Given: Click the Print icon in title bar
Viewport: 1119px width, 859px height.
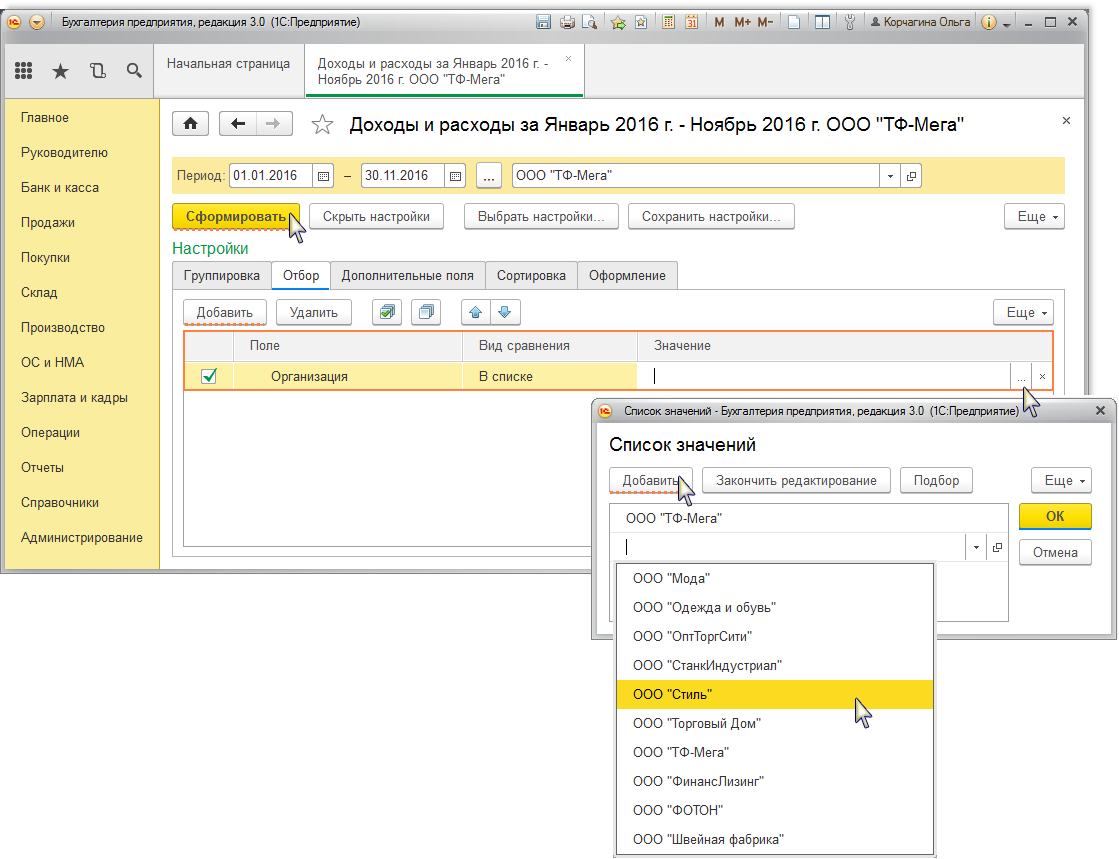Looking at the screenshot, I should [567, 22].
